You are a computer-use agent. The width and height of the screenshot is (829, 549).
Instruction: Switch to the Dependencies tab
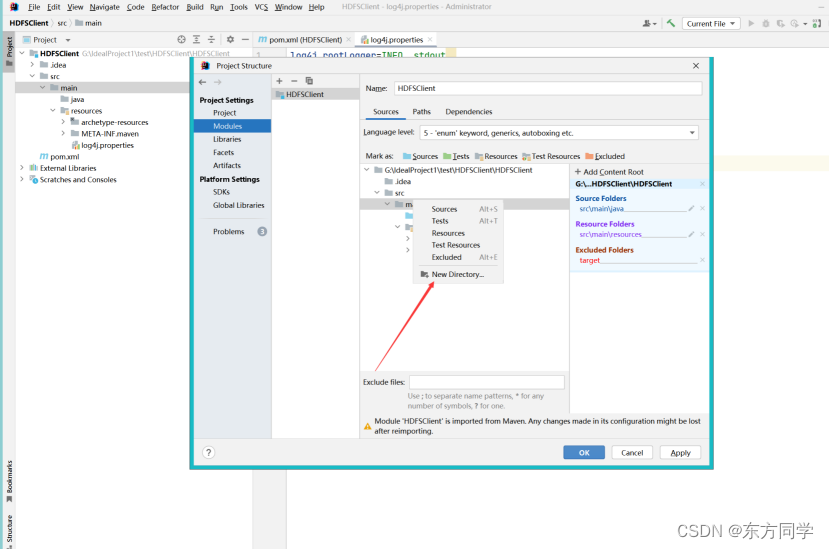point(468,112)
